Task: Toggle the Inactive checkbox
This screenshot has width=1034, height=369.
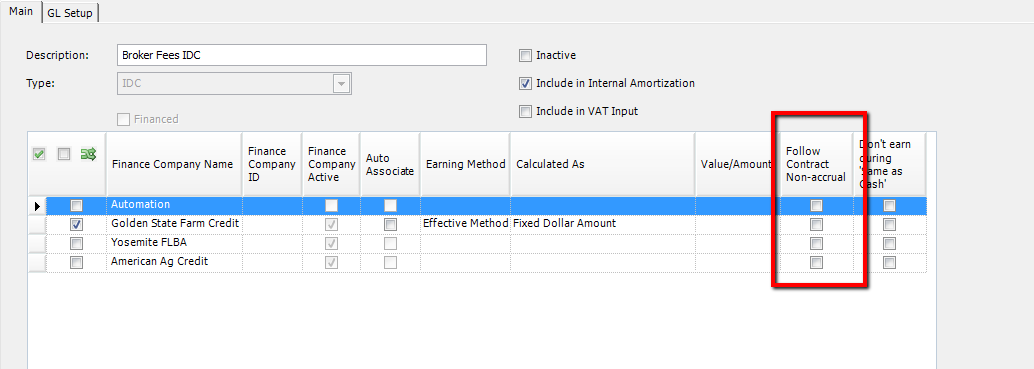Action: (526, 56)
